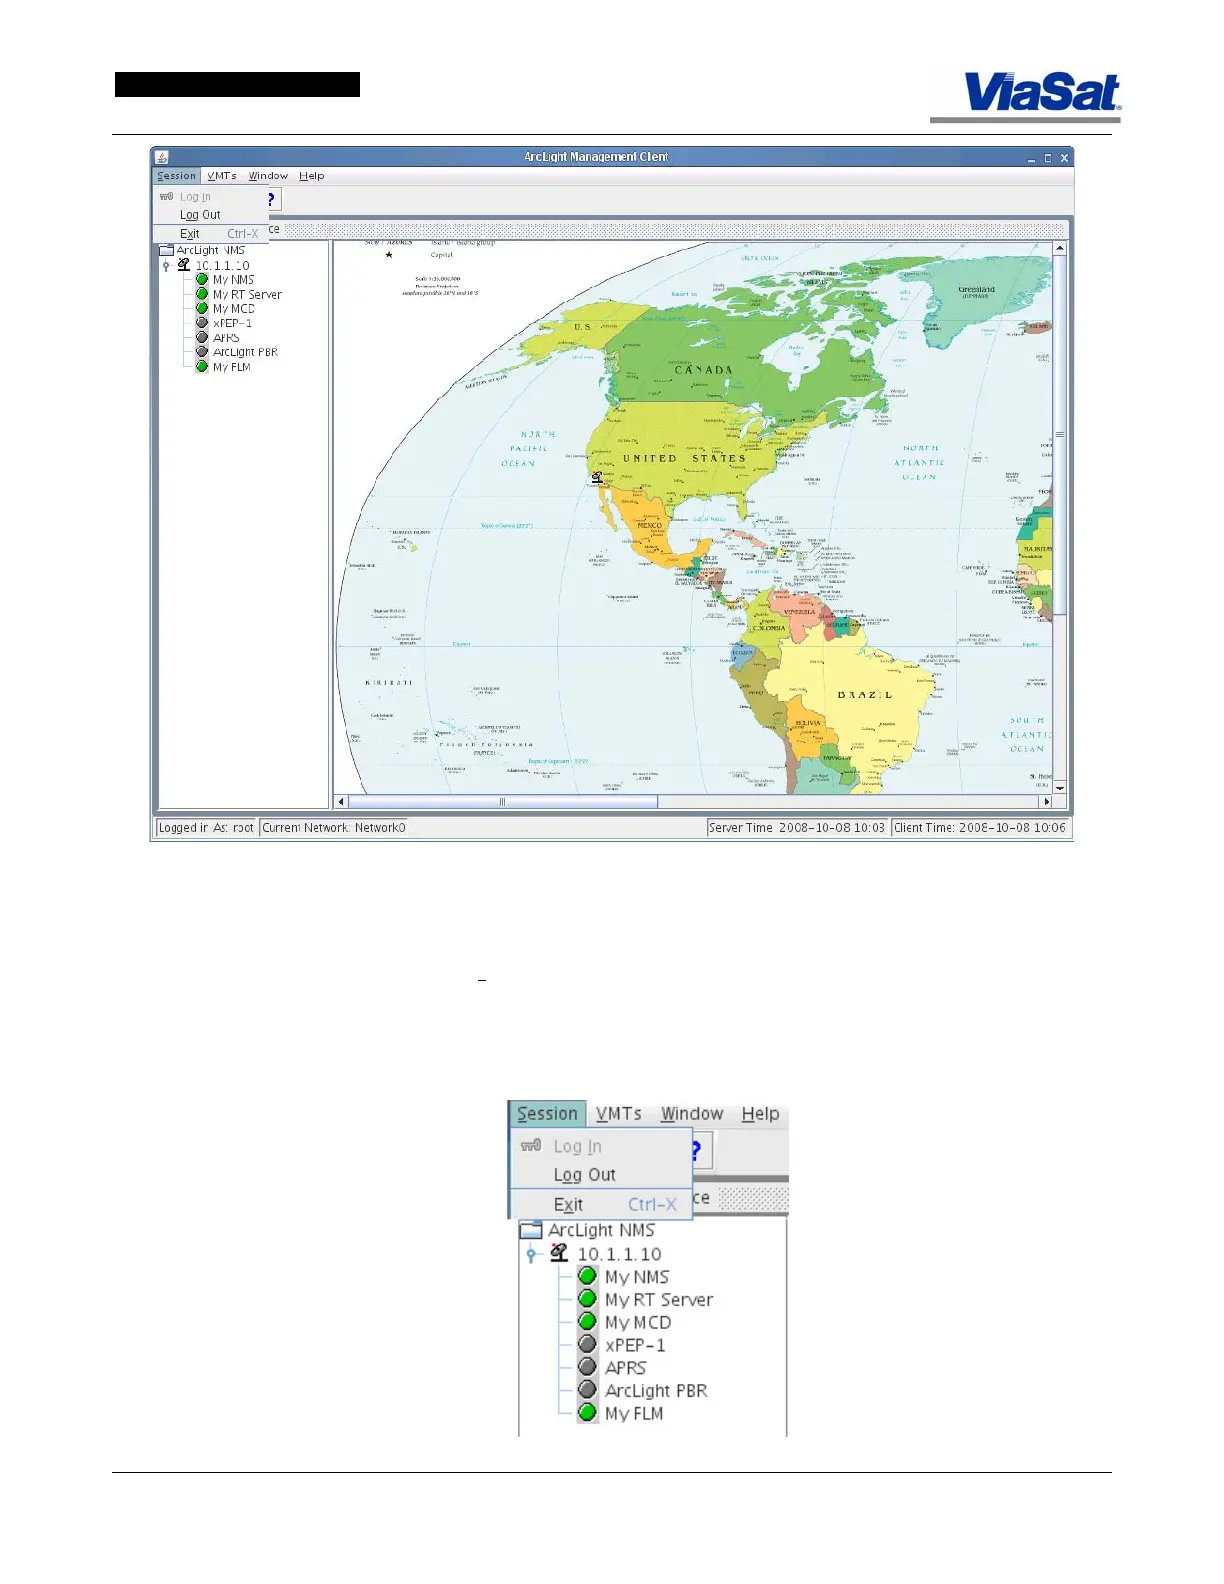
Task: Click the 'Current Network: Network0' status field
Action: point(334,828)
